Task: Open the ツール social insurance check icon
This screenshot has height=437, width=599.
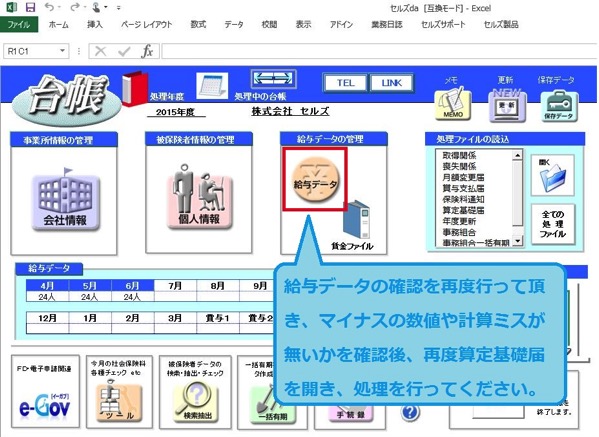Action: point(119,401)
